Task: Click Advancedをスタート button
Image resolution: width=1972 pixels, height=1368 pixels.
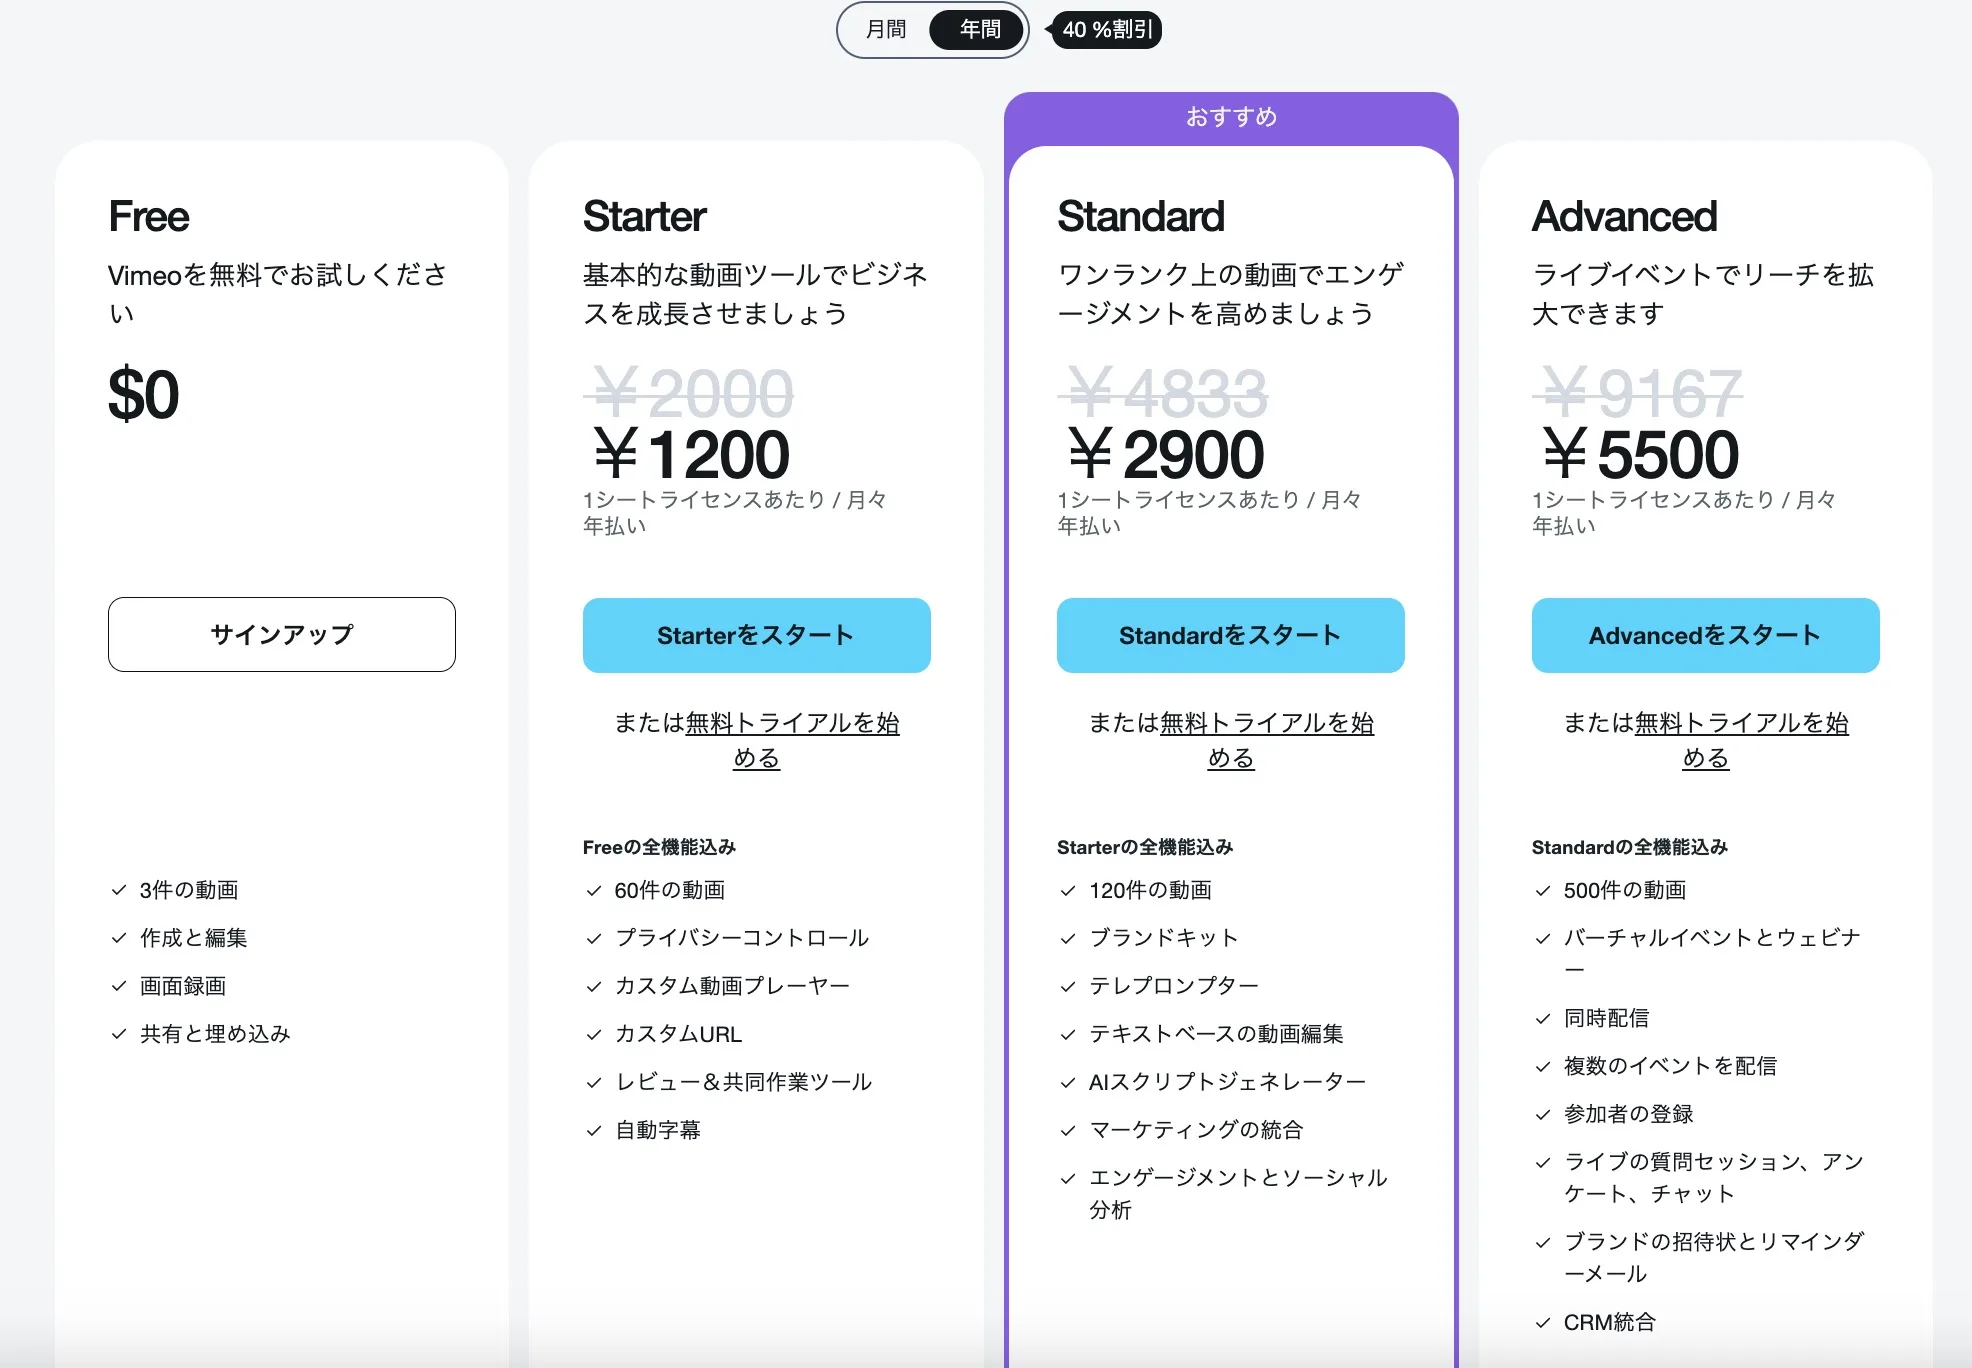Action: click(x=1705, y=635)
